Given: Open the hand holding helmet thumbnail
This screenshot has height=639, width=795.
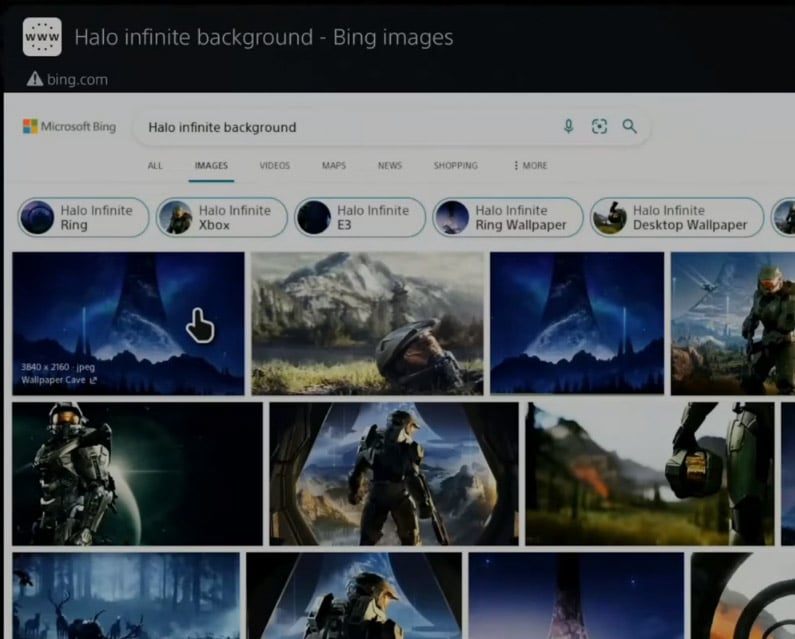Looking at the screenshot, I should (649, 474).
